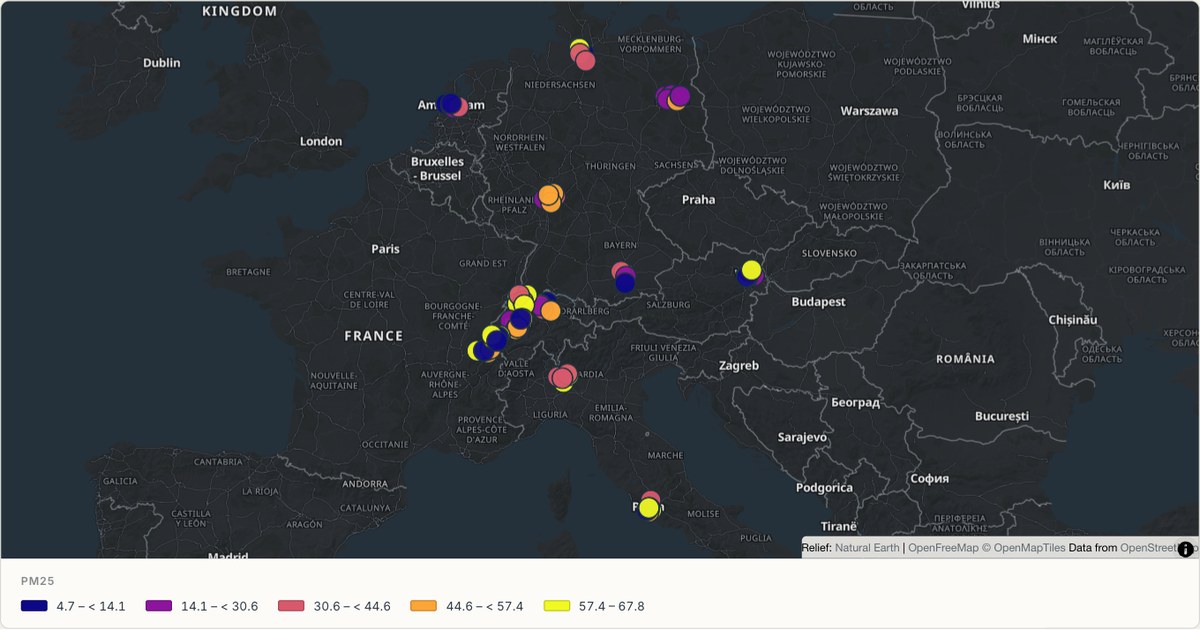Screen dimensions: 1200x630
Task: Click the Bruxelles - Brussel label
Action: (x=437, y=168)
